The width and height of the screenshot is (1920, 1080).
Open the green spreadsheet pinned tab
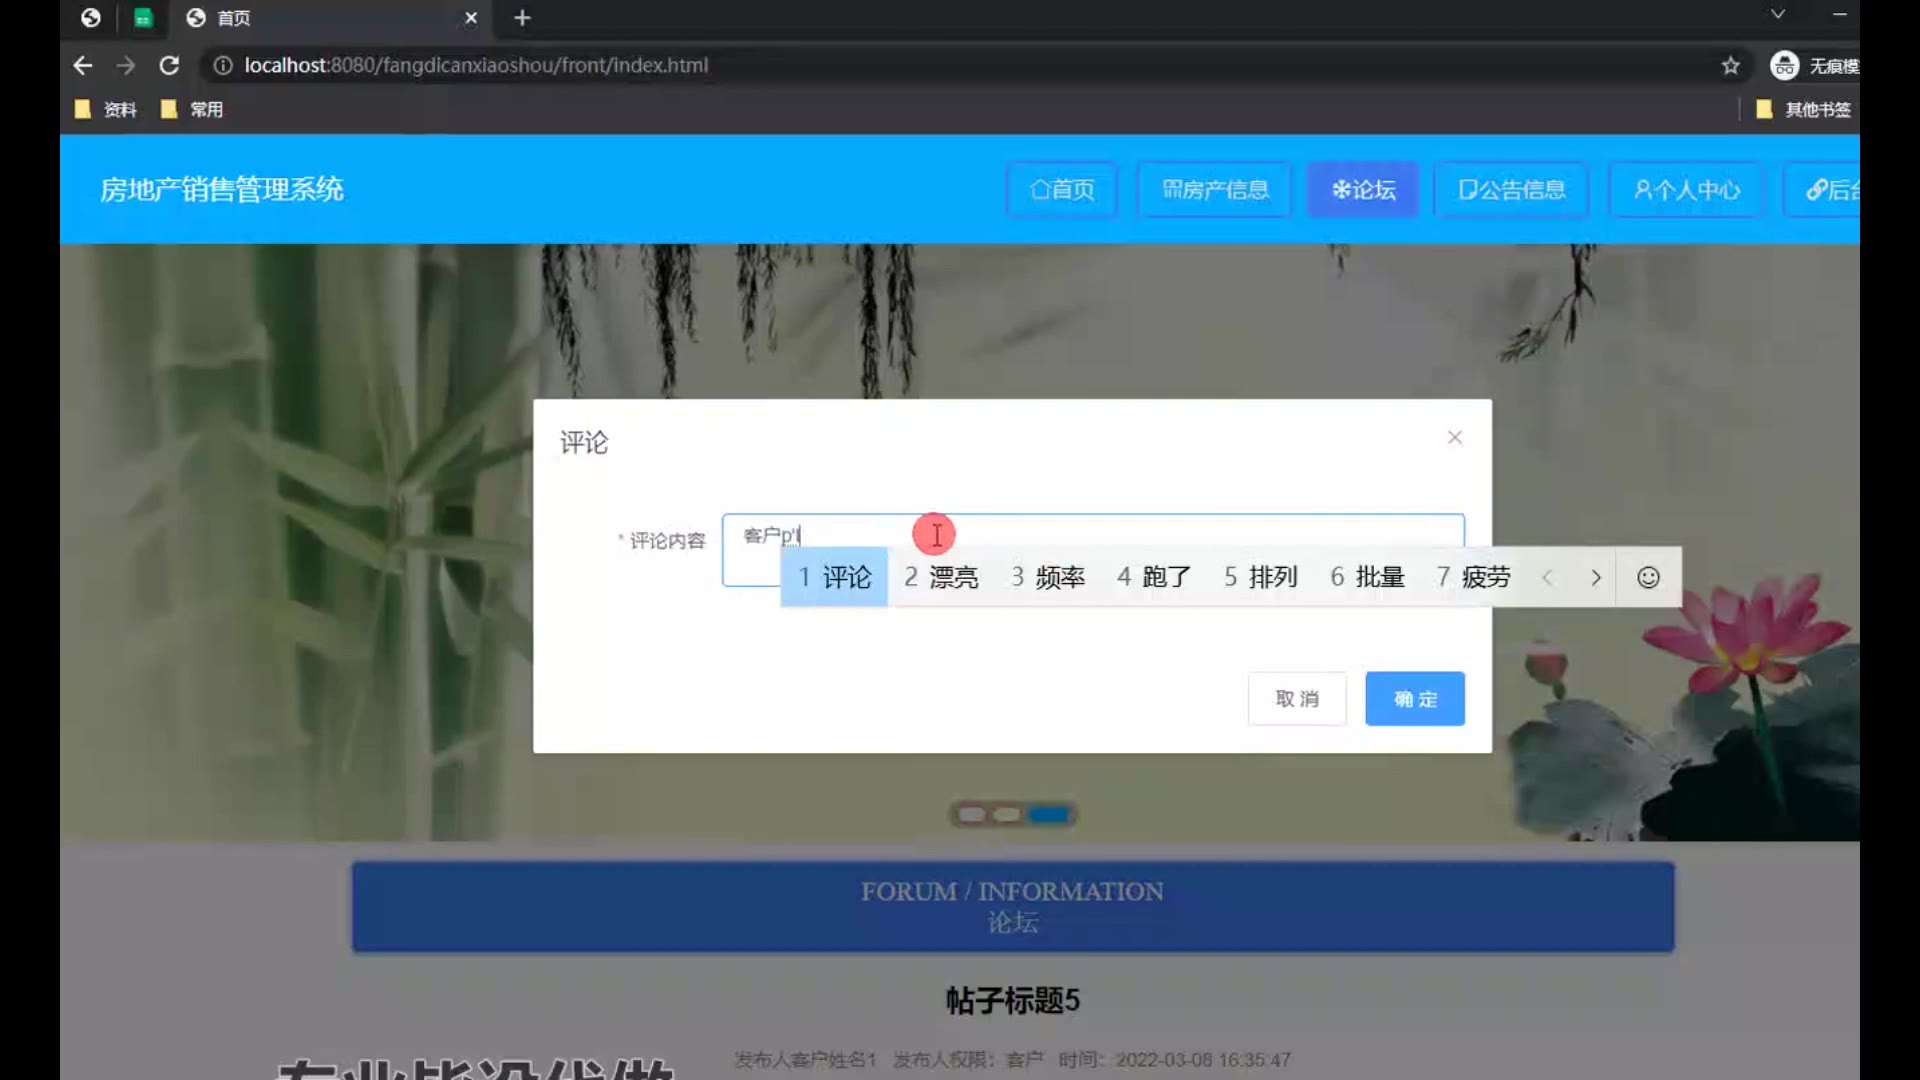tap(143, 18)
